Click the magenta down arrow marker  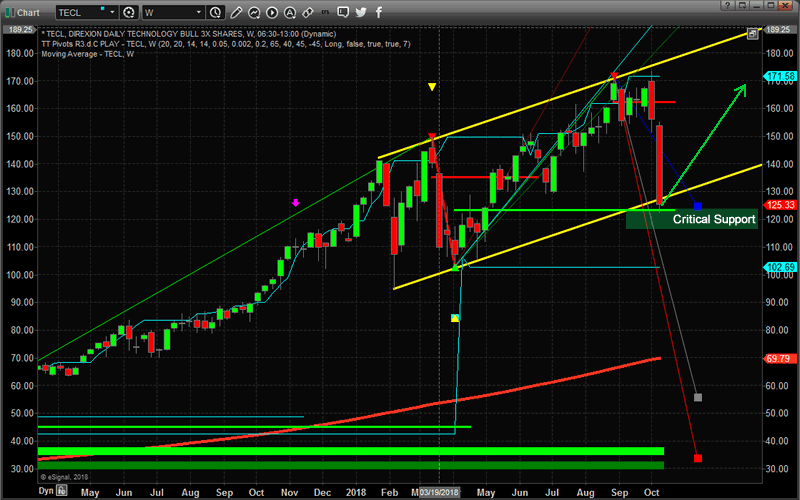[295, 203]
